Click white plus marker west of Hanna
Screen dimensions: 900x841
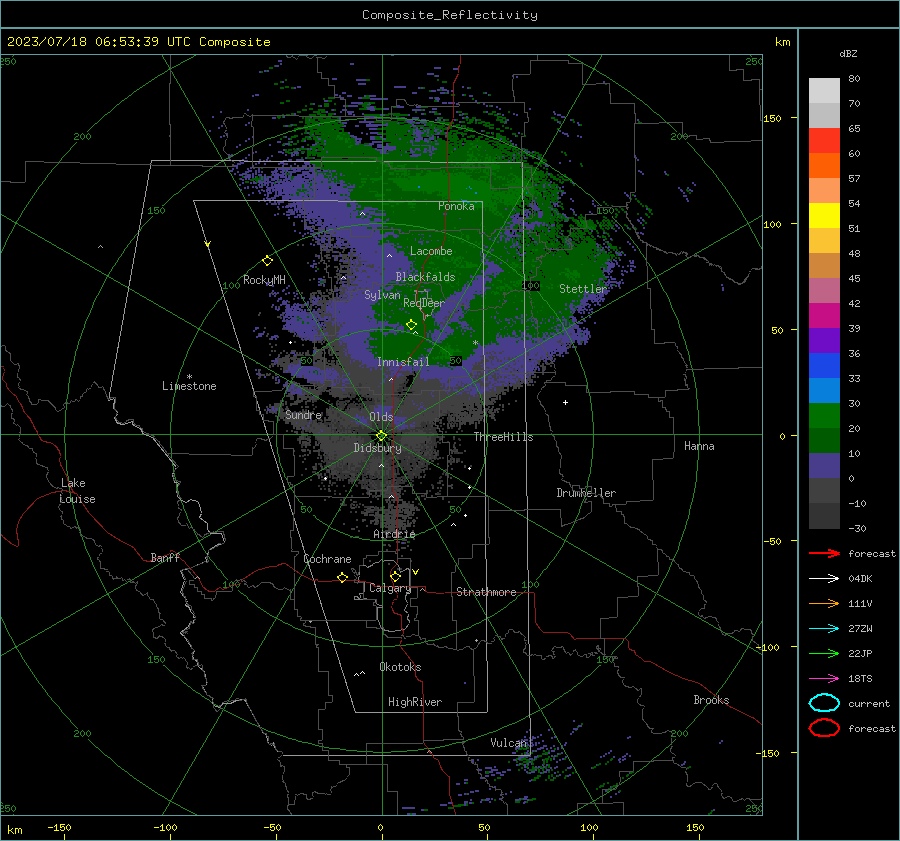[565, 402]
